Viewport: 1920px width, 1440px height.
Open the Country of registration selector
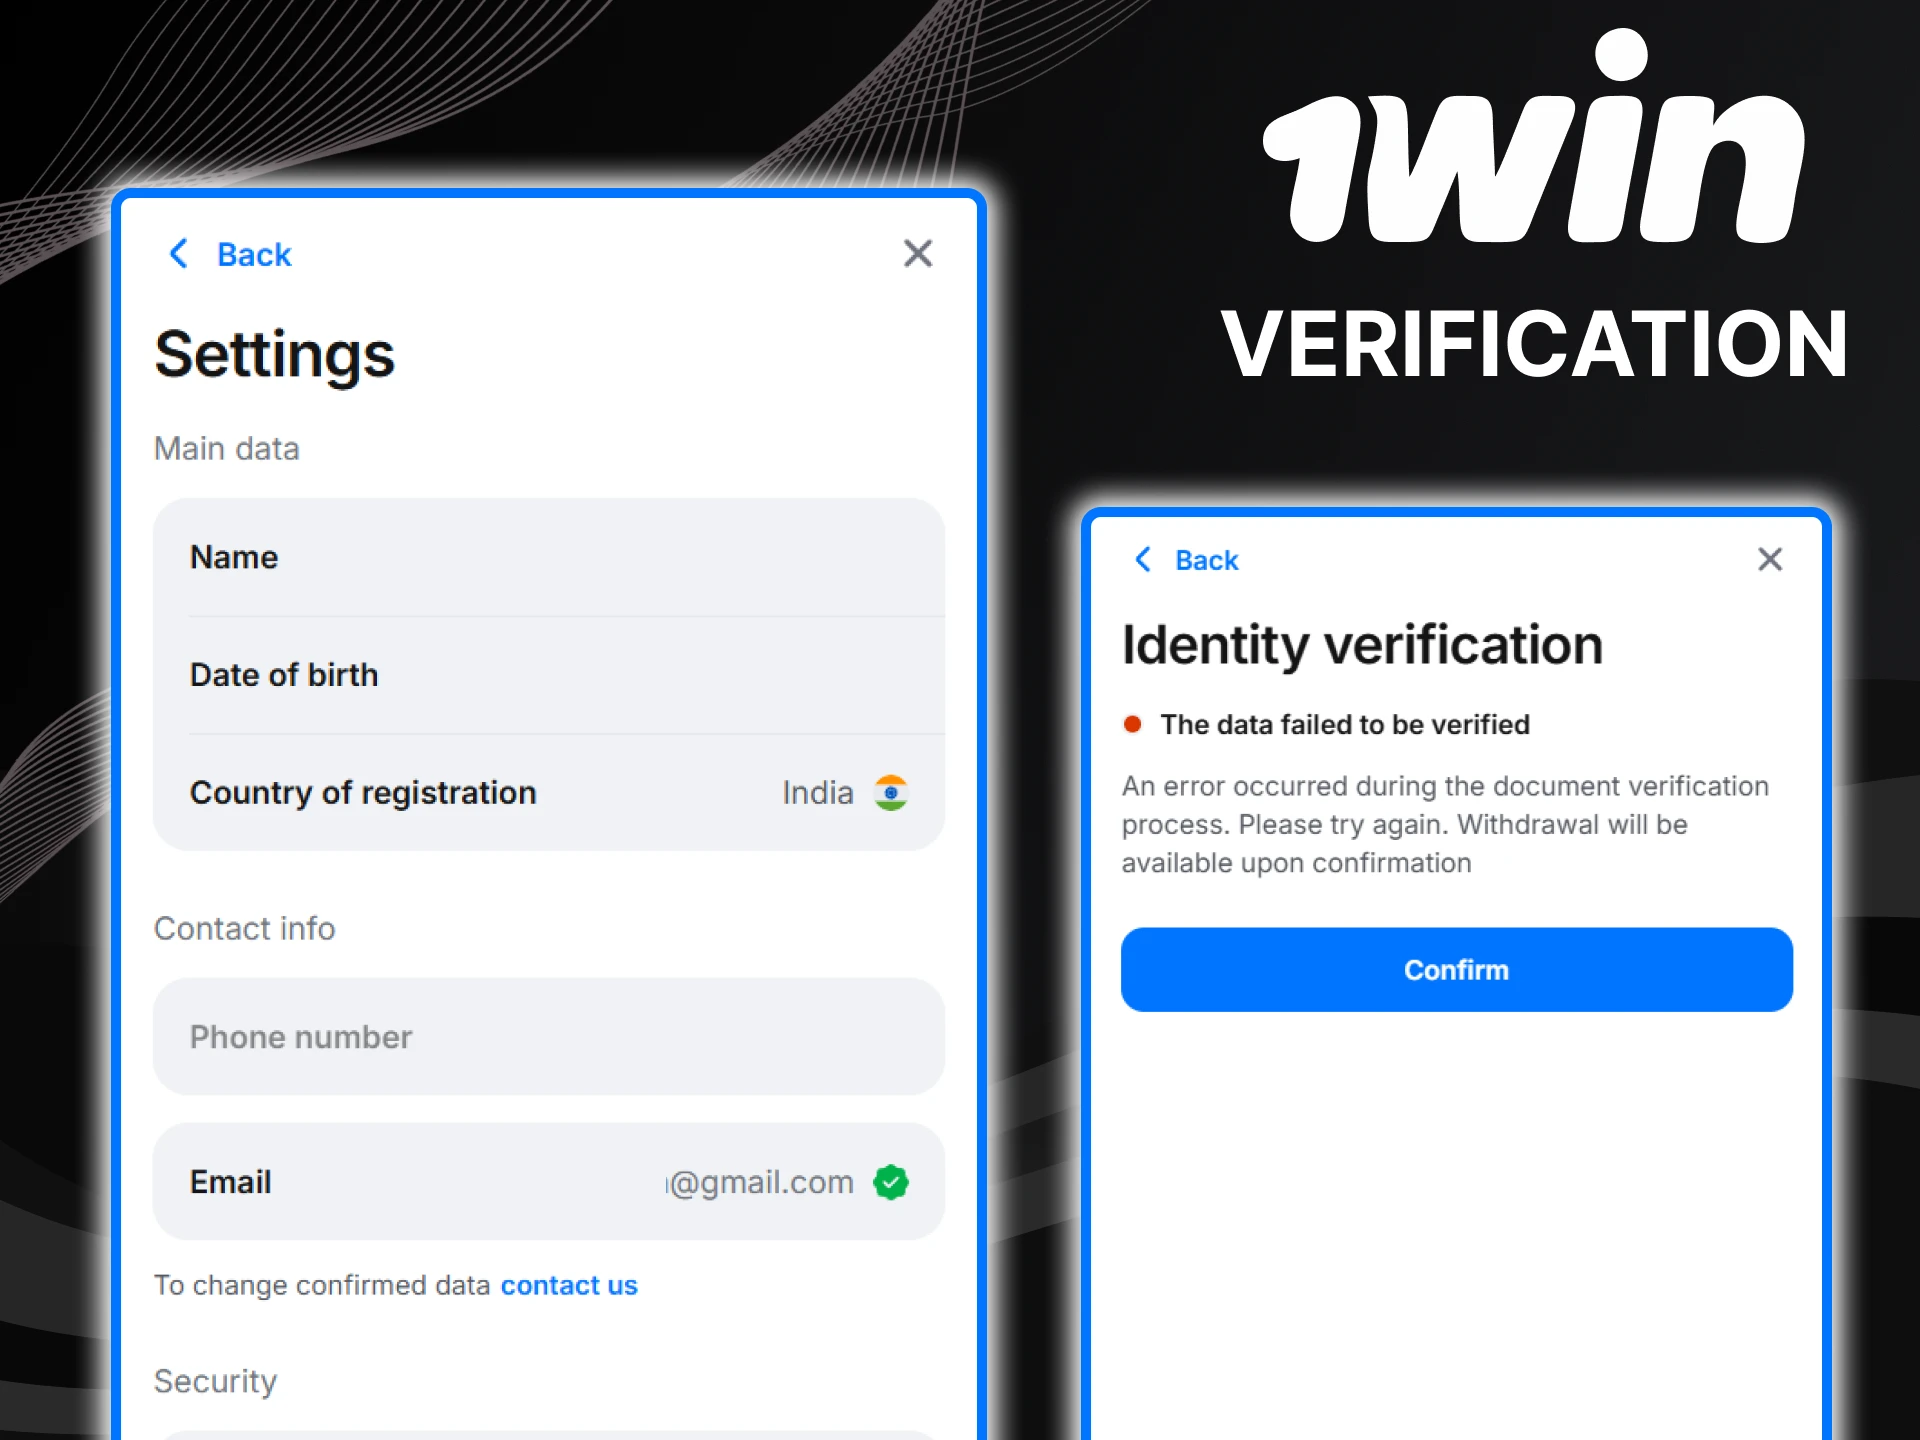pyautogui.click(x=548, y=792)
